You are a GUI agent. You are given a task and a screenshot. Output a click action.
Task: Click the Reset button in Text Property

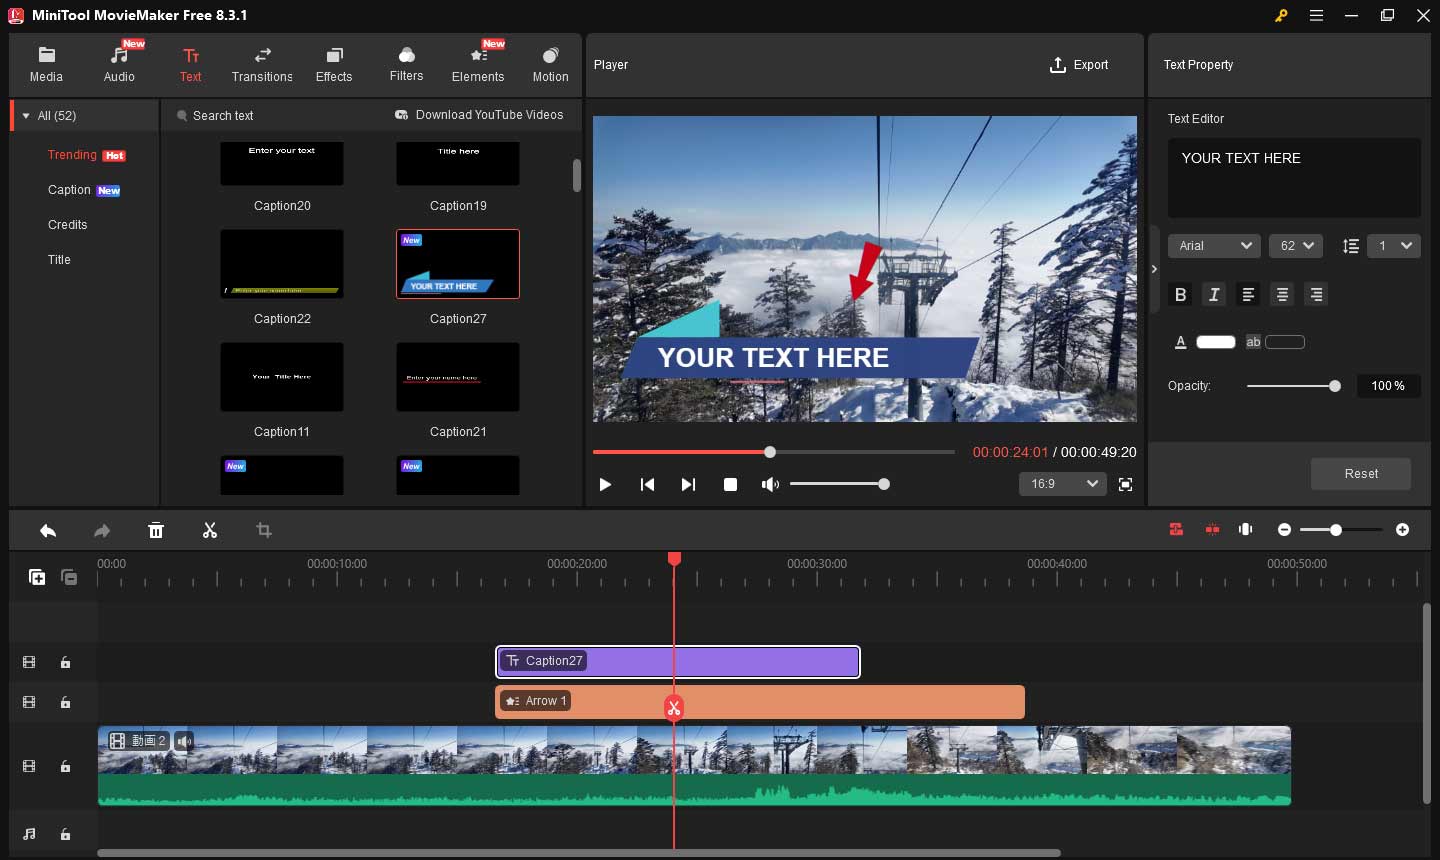pos(1360,474)
